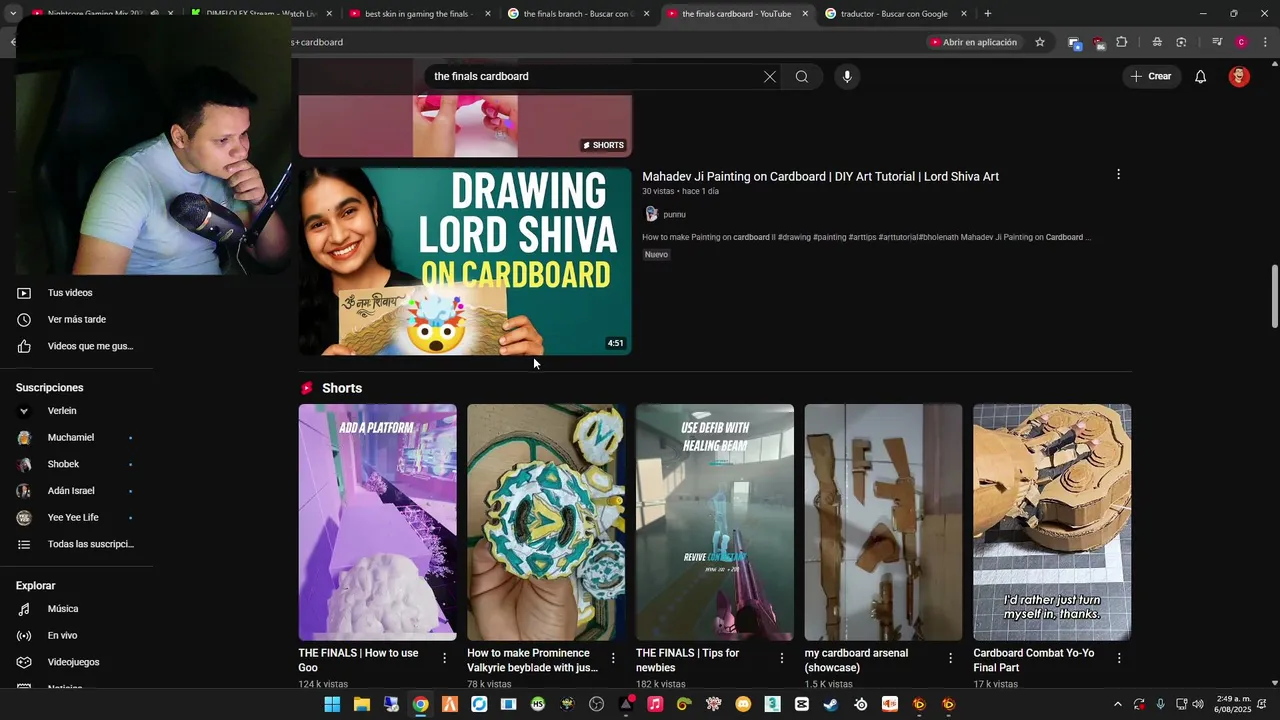Open Steam from the taskbar
The height and width of the screenshot is (720, 1280).
tap(831, 704)
